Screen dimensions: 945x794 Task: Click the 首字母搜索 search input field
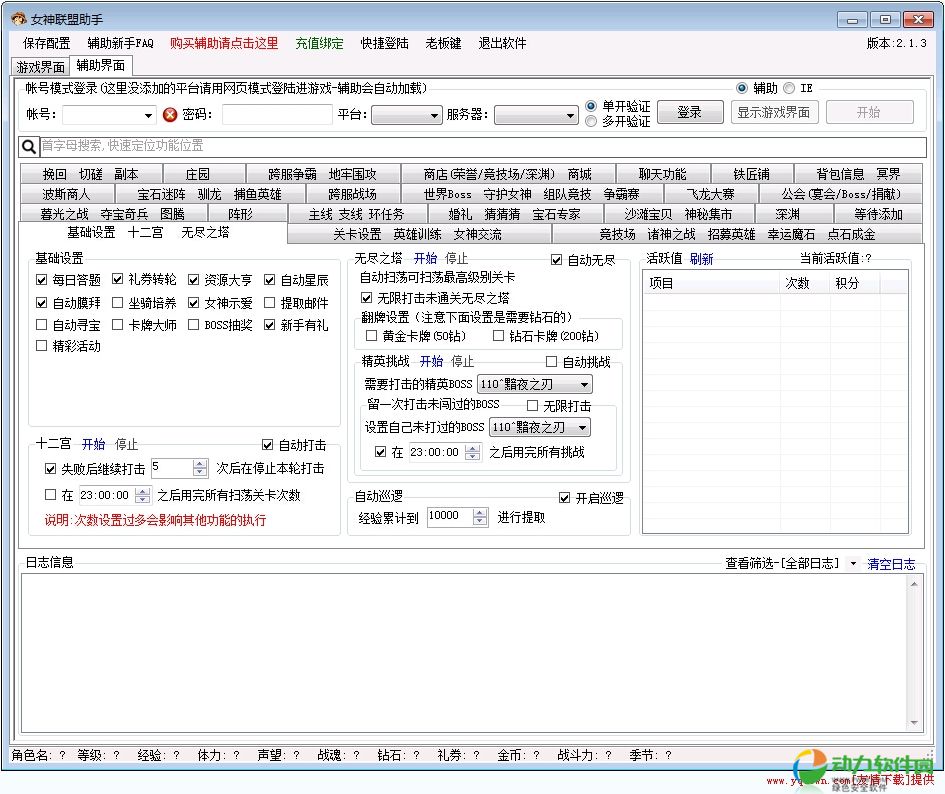coord(480,146)
